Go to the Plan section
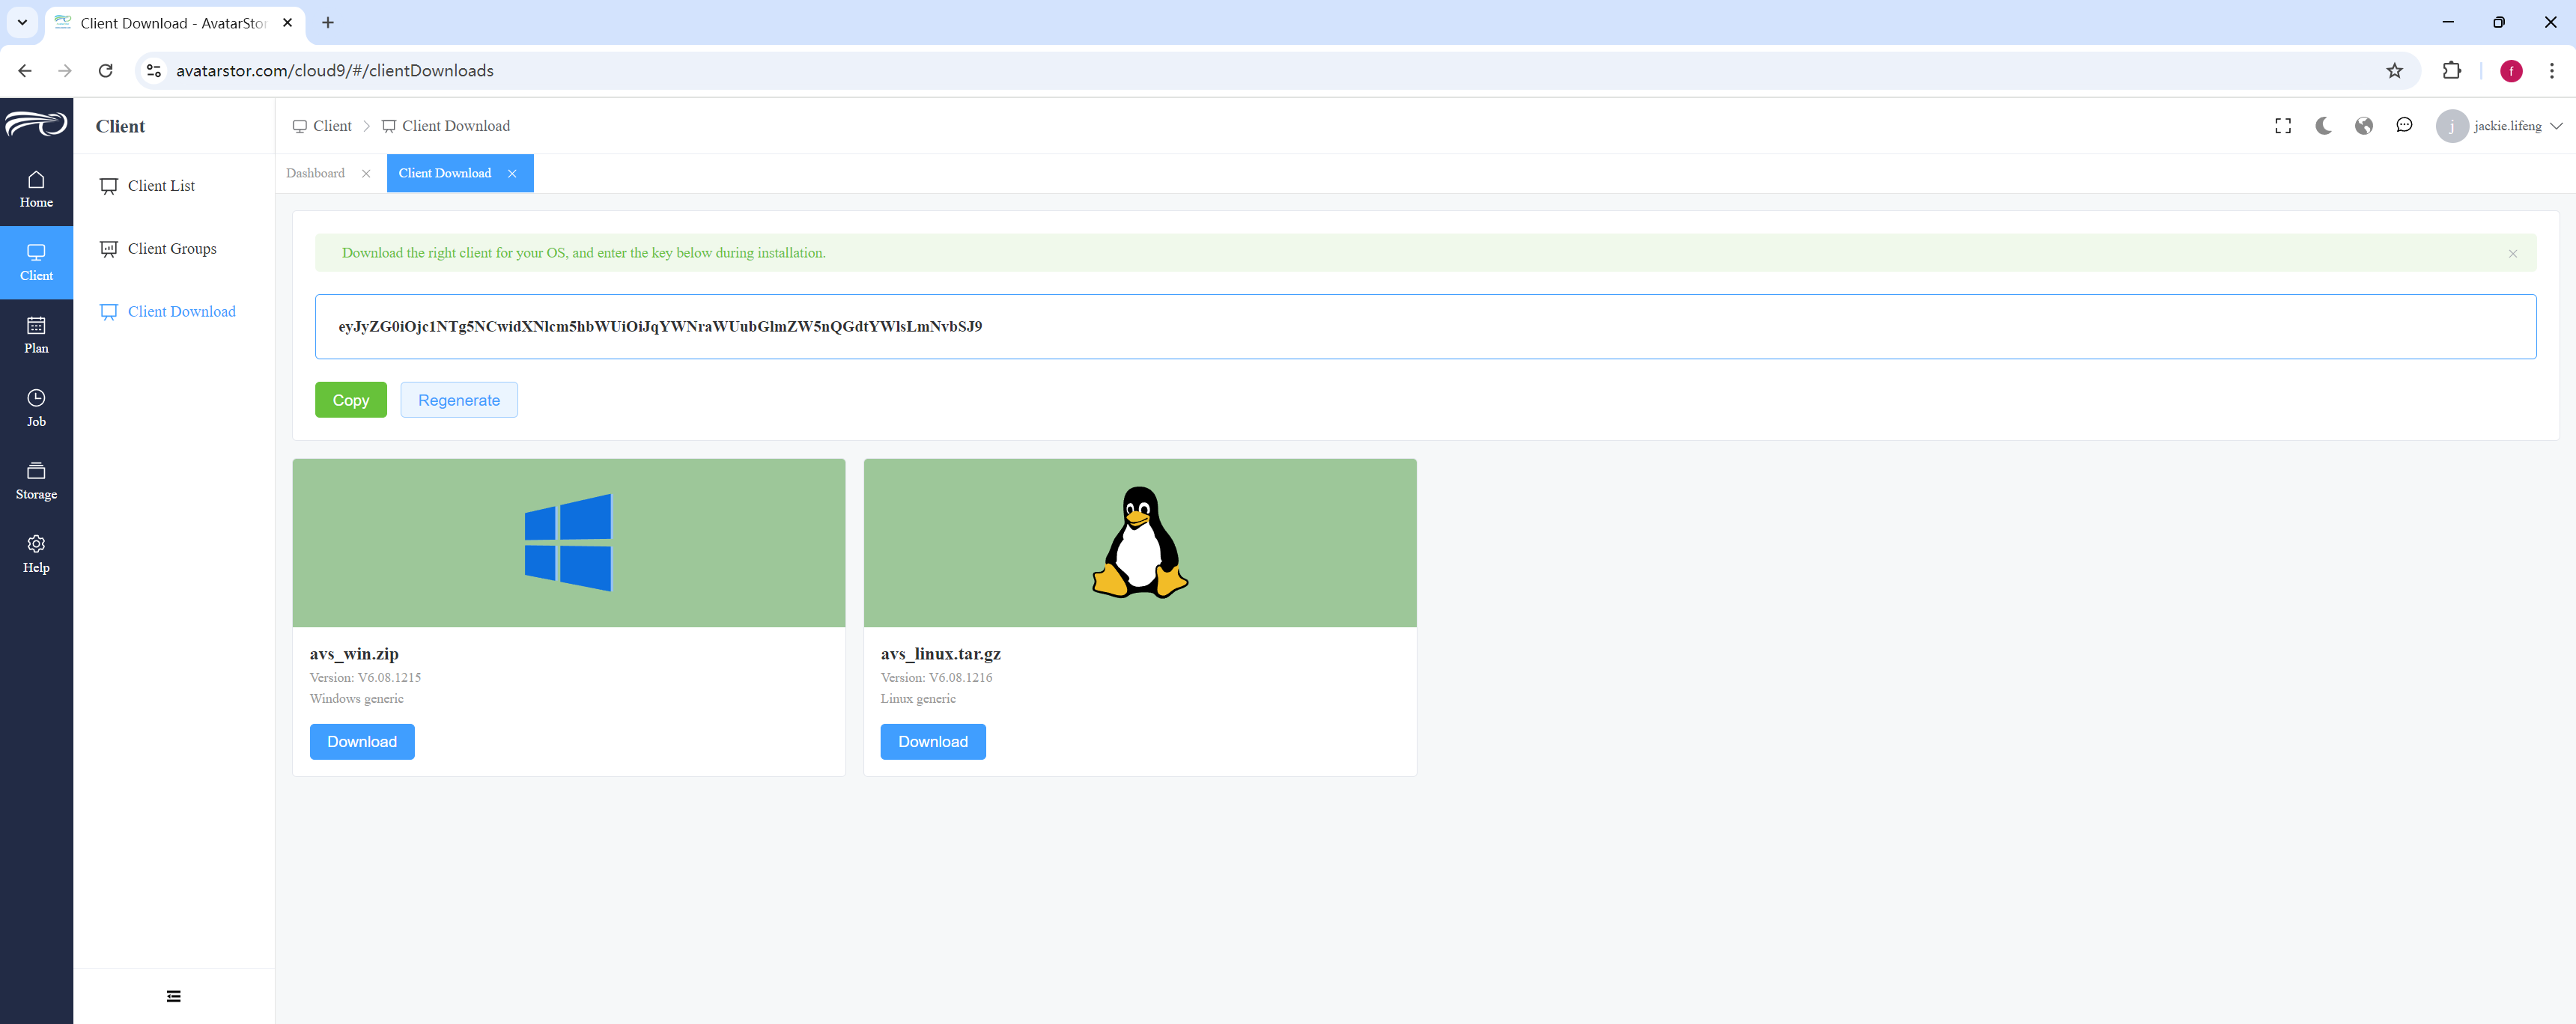The width and height of the screenshot is (2576, 1024). (36, 335)
